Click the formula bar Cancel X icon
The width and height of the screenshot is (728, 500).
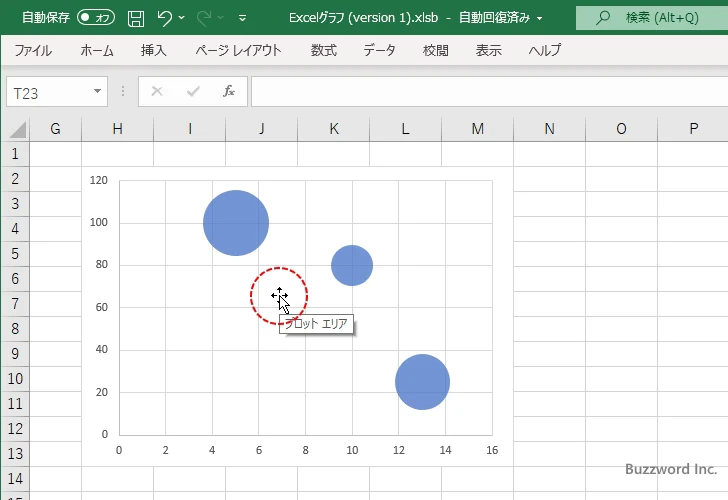tap(157, 91)
